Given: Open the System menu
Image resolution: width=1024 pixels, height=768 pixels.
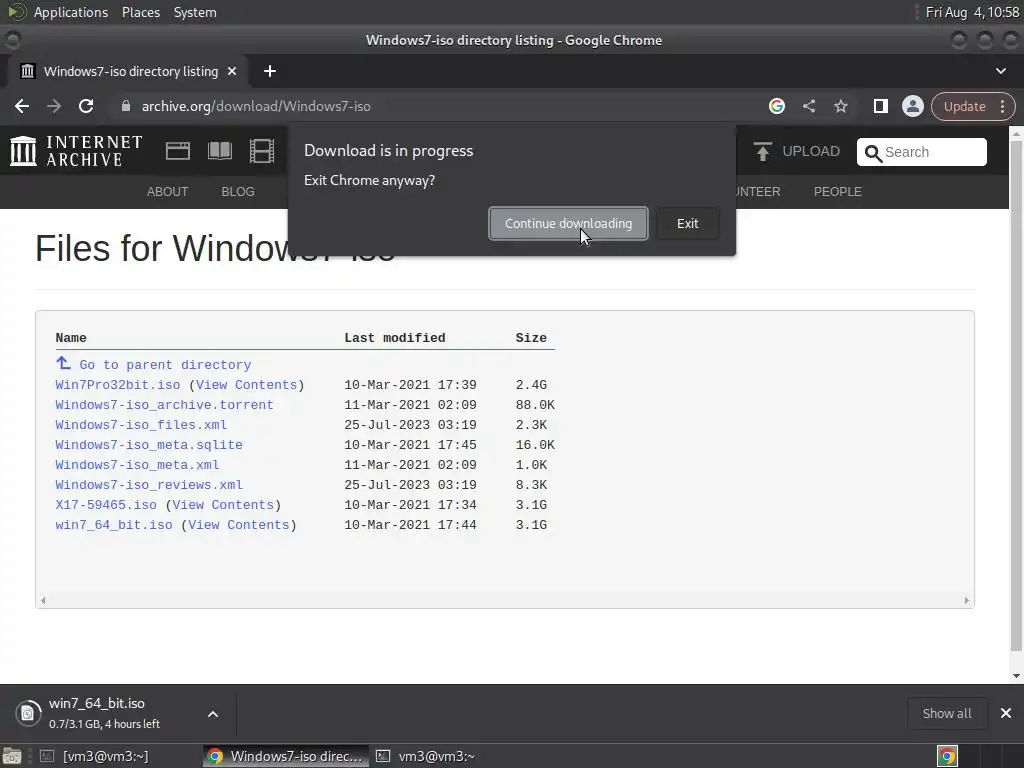Looking at the screenshot, I should point(195,12).
